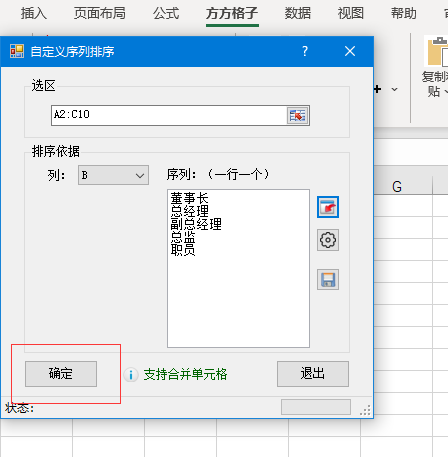Save the sequence with the floppy disk icon
Image resolution: width=448 pixels, height=457 pixels.
pos(328,279)
